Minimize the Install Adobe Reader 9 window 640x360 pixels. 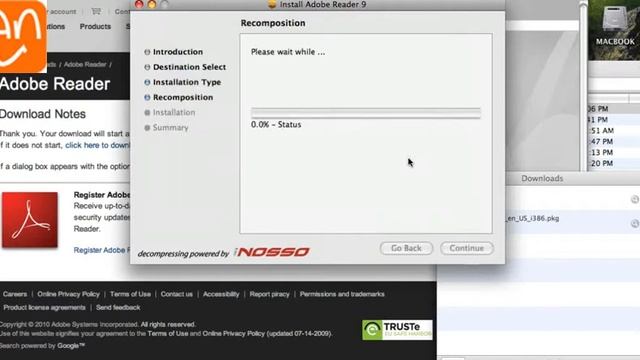point(152,4)
